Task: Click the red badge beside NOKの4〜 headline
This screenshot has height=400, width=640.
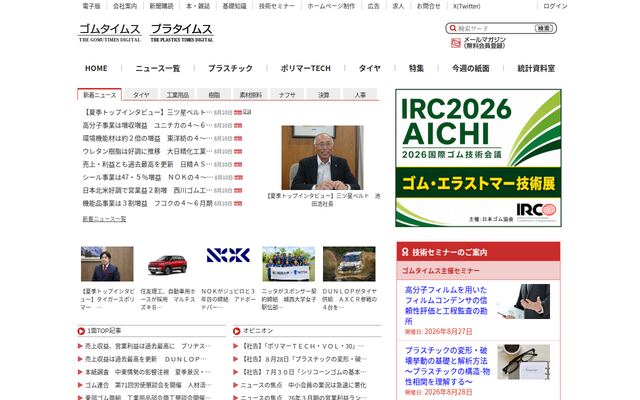Action: click(x=239, y=178)
